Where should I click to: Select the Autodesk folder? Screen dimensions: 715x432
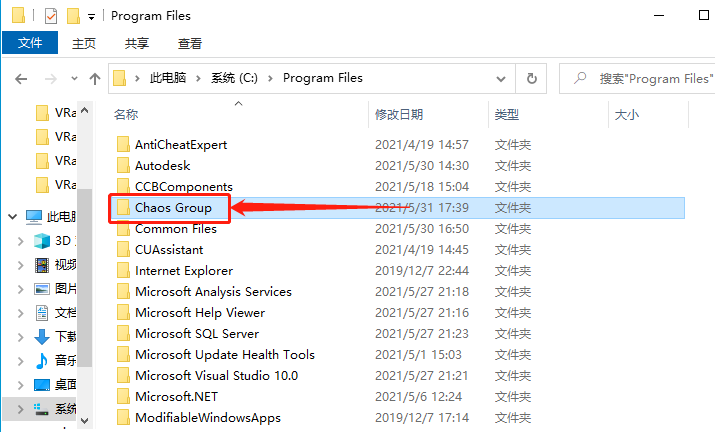pyautogui.click(x=162, y=166)
